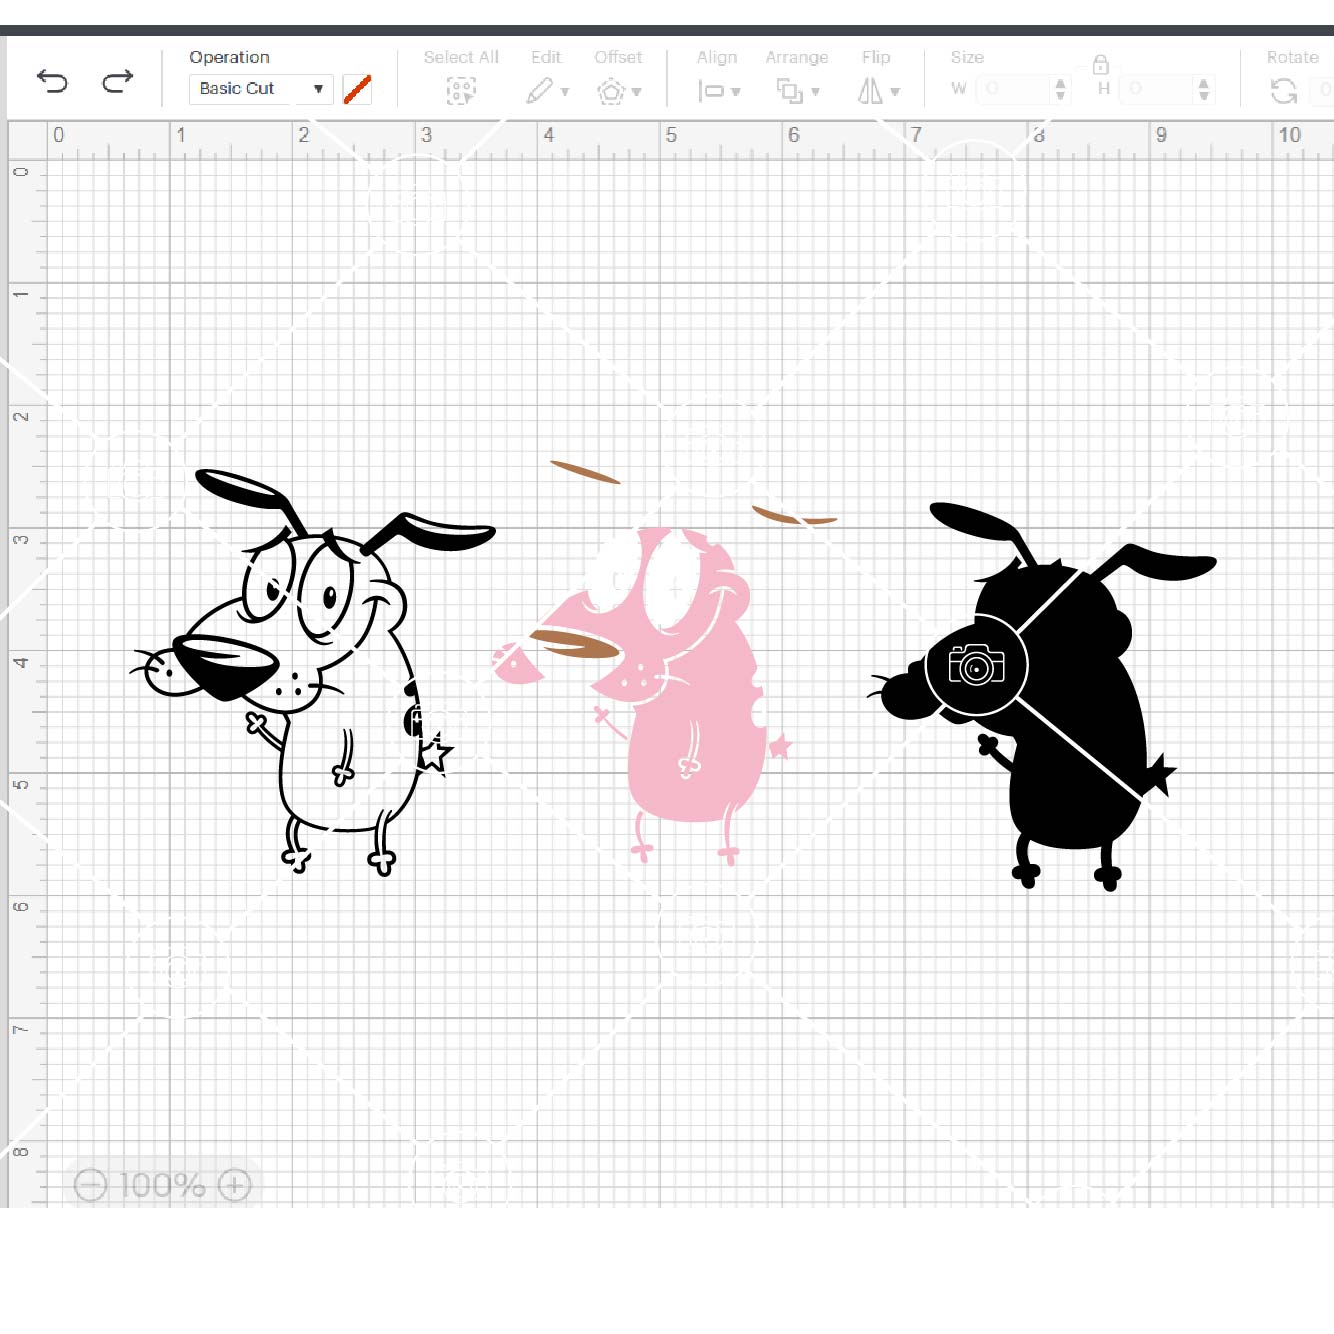The width and height of the screenshot is (1334, 1334).
Task: Click the Select All icon
Action: (461, 91)
